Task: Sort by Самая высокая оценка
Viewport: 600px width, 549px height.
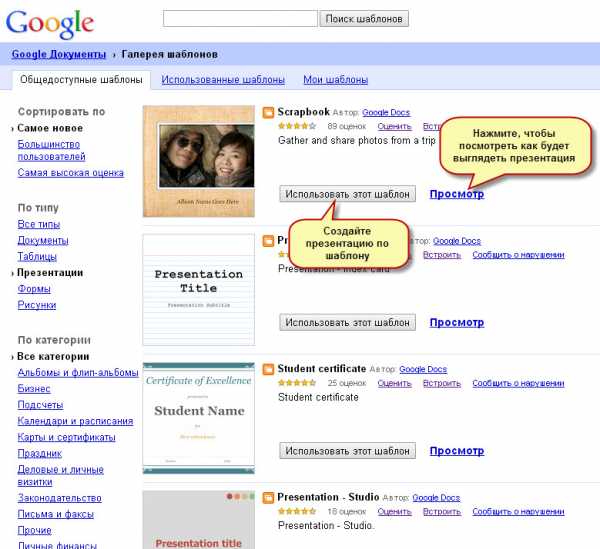Action: click(70, 173)
